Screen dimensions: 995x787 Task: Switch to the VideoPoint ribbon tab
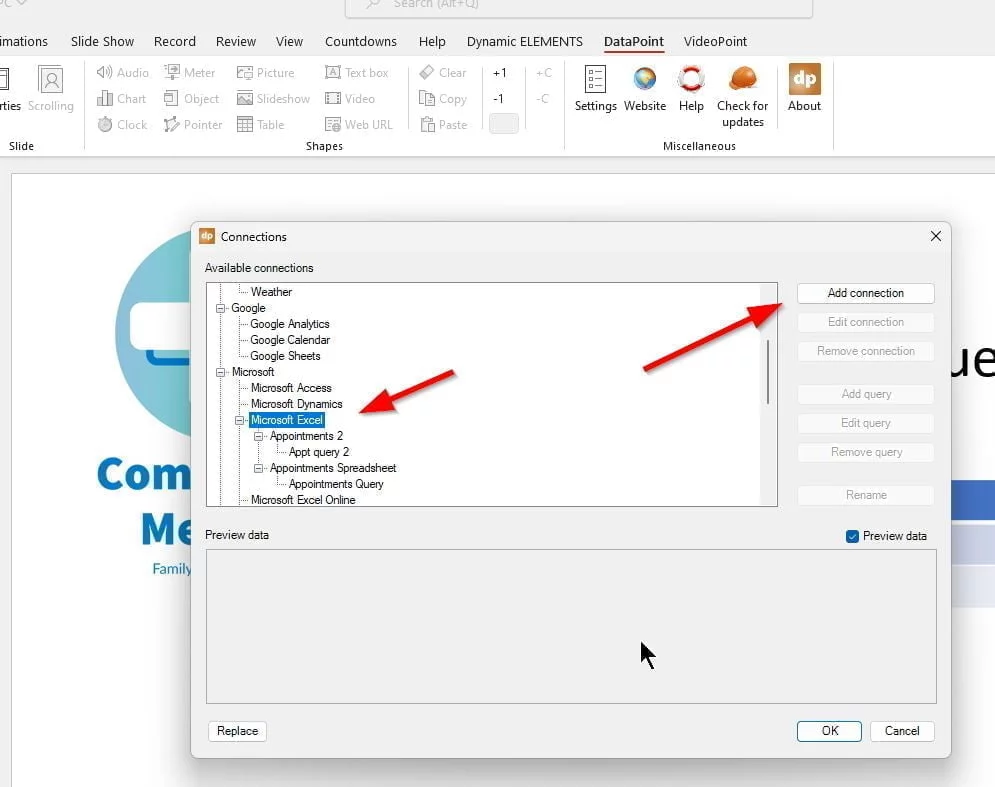point(715,41)
